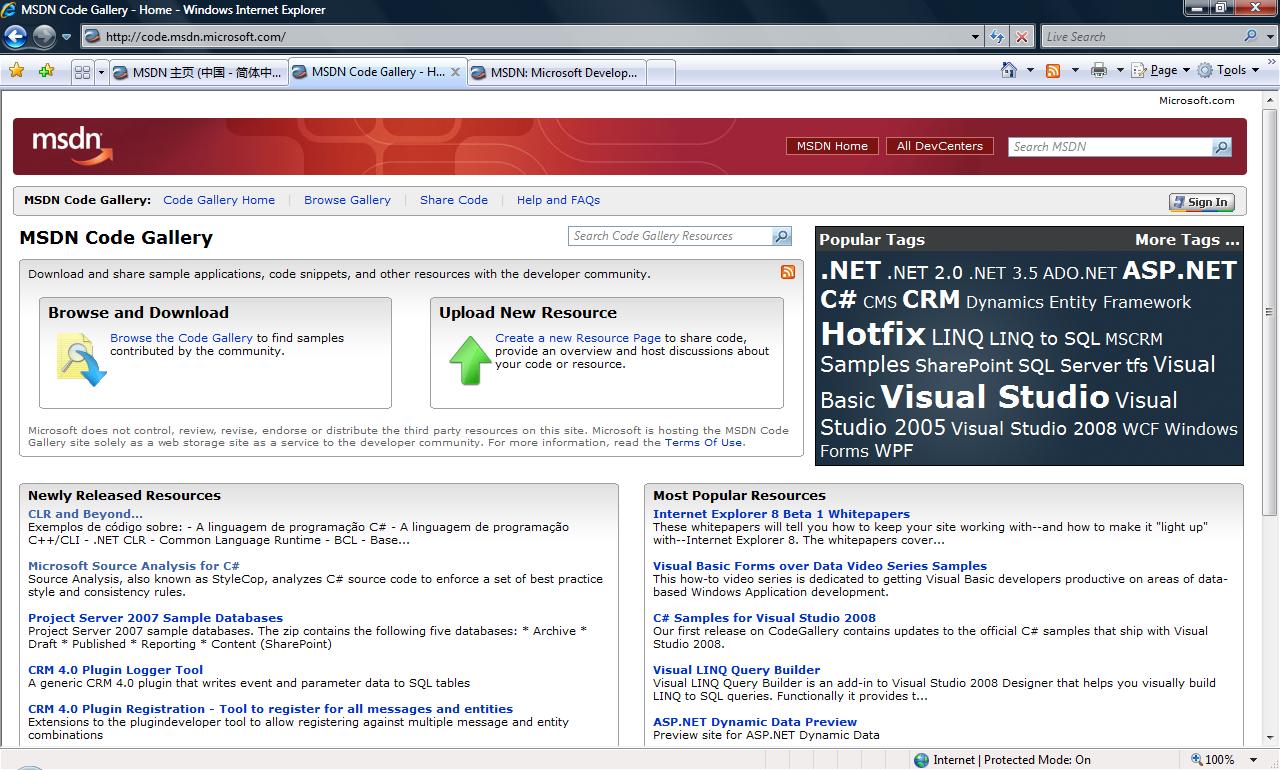Start search with Live Search magnifier icon
Viewport: 1280px width, 770px height.
point(1250,37)
